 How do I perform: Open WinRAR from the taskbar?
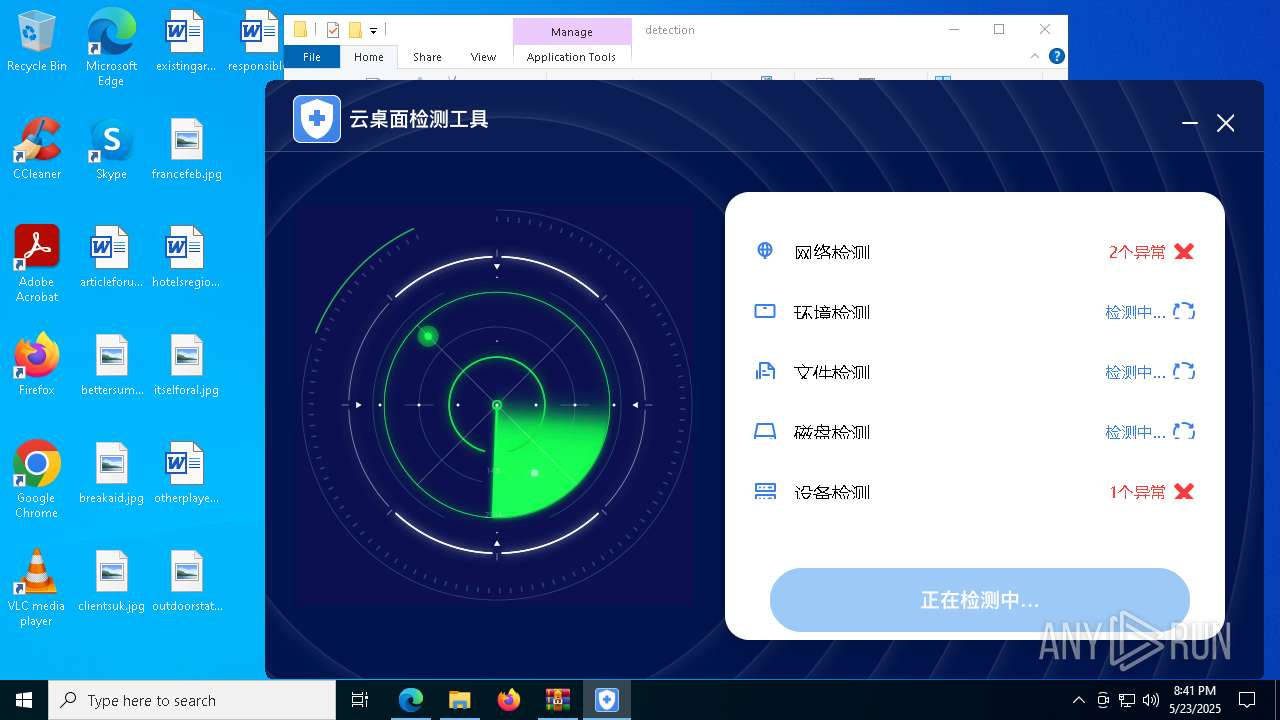(x=557, y=700)
